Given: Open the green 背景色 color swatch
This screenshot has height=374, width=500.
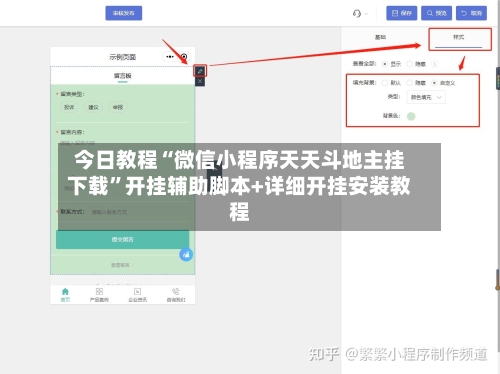Looking at the screenshot, I should click(x=411, y=116).
